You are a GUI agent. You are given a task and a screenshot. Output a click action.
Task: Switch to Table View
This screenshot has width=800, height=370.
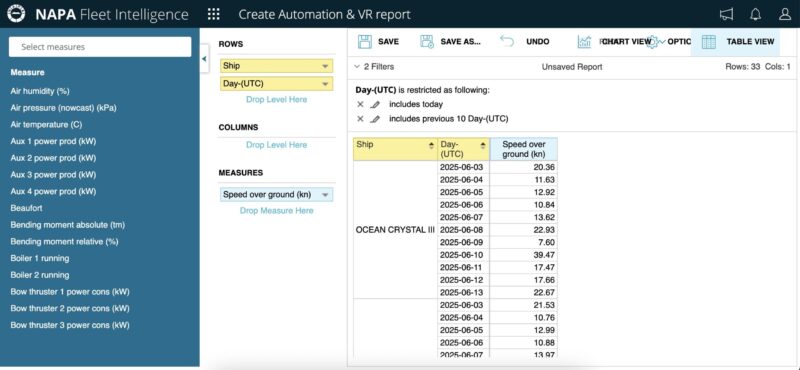(x=738, y=42)
